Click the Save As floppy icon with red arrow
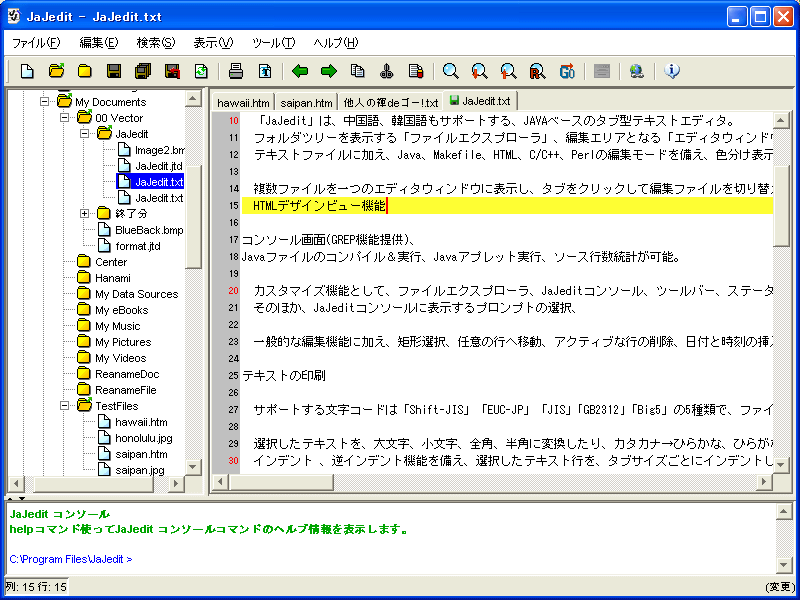 click(x=172, y=71)
